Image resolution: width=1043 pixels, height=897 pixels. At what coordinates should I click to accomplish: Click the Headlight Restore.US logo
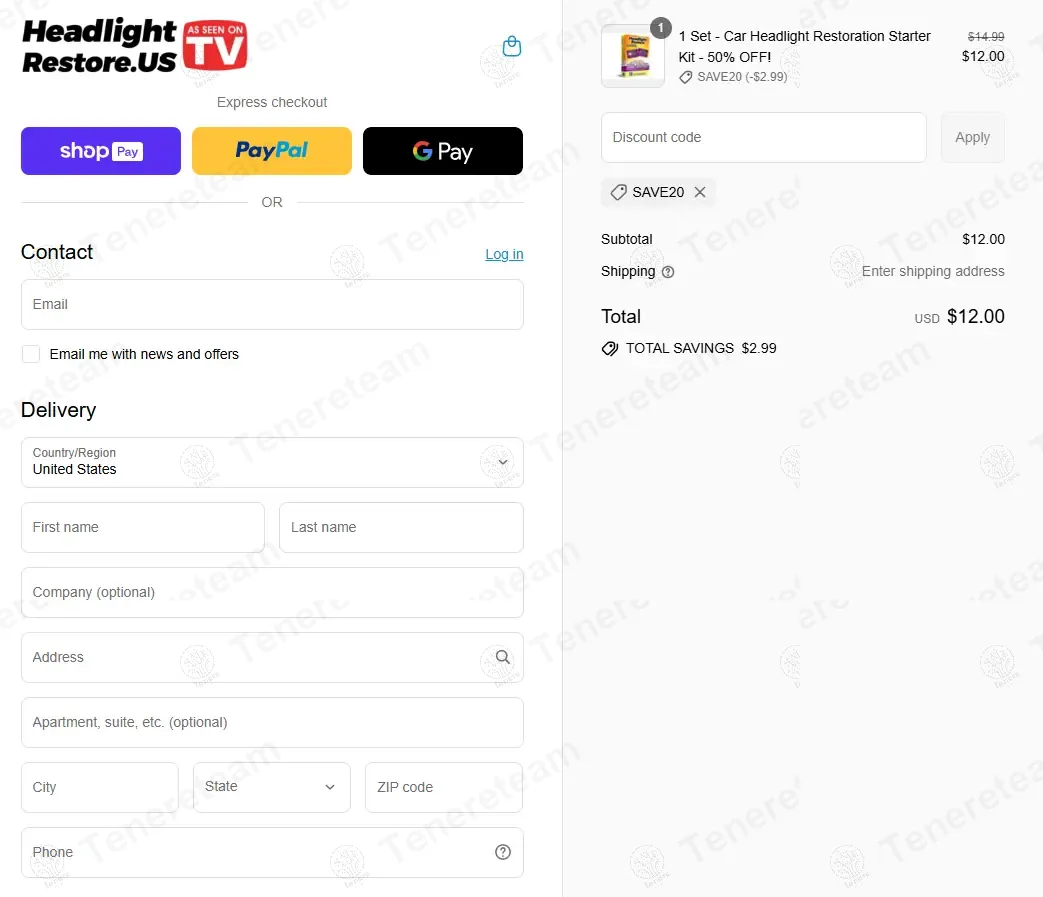(x=134, y=46)
